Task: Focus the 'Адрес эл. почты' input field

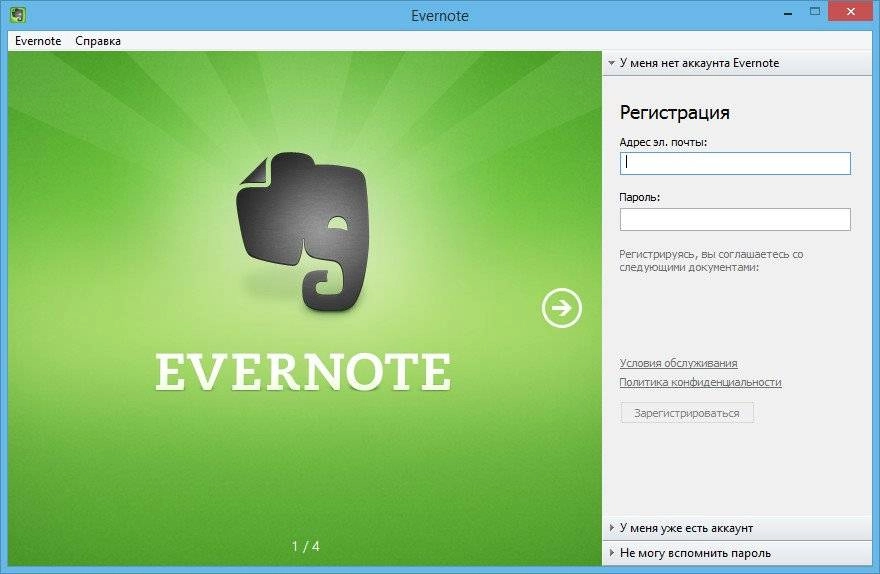Action: point(735,163)
